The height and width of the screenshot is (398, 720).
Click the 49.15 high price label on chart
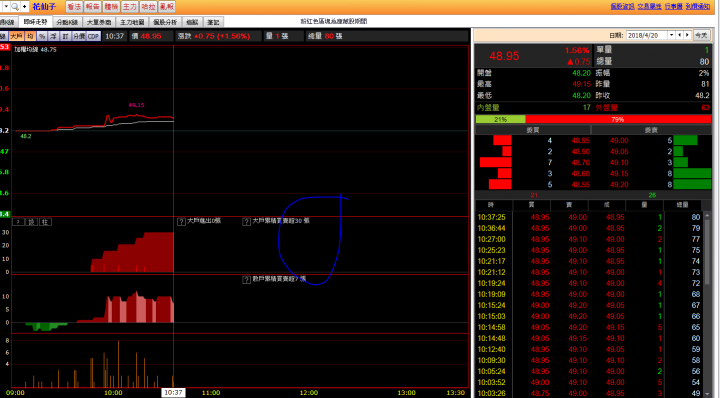[136, 105]
